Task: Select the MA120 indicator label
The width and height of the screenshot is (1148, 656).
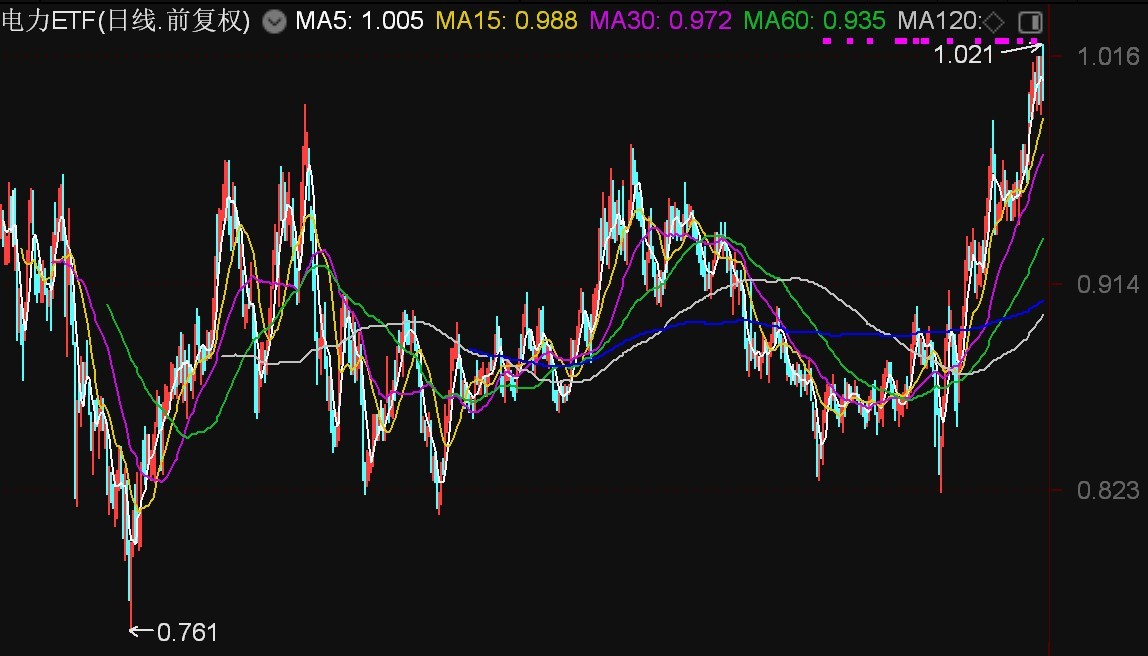Action: pyautogui.click(x=939, y=20)
